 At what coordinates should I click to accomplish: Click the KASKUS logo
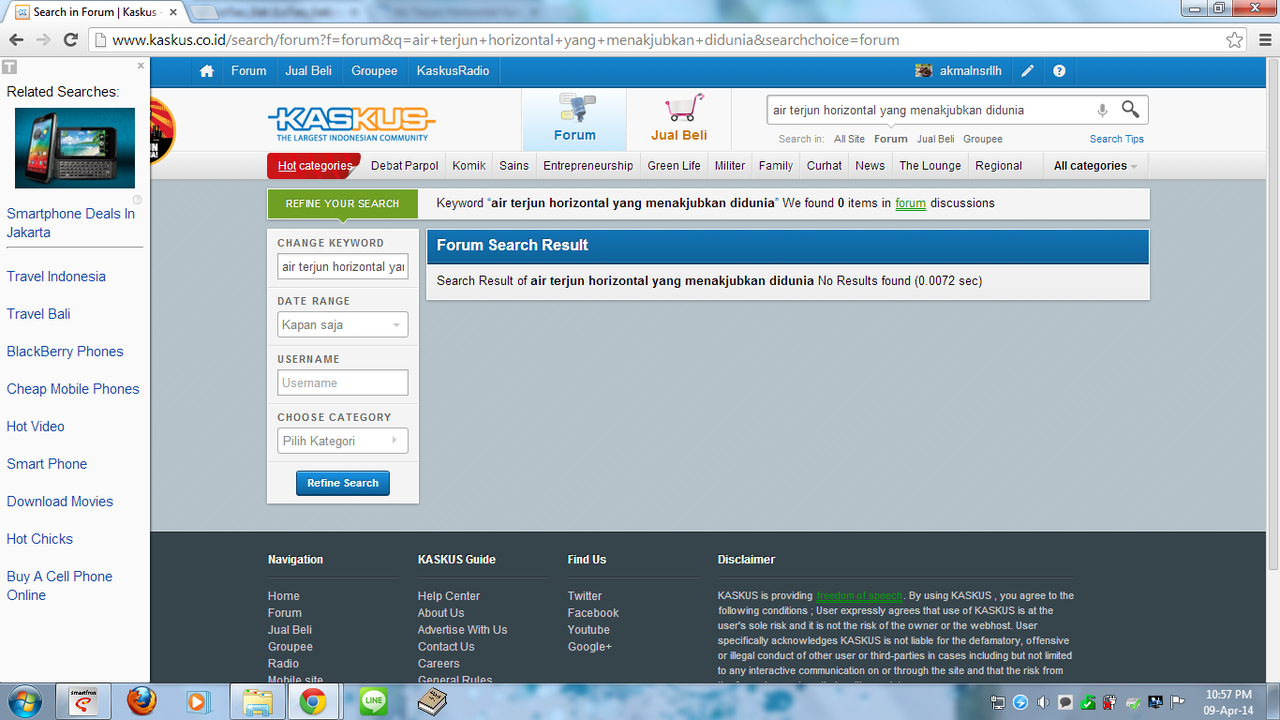pyautogui.click(x=352, y=124)
